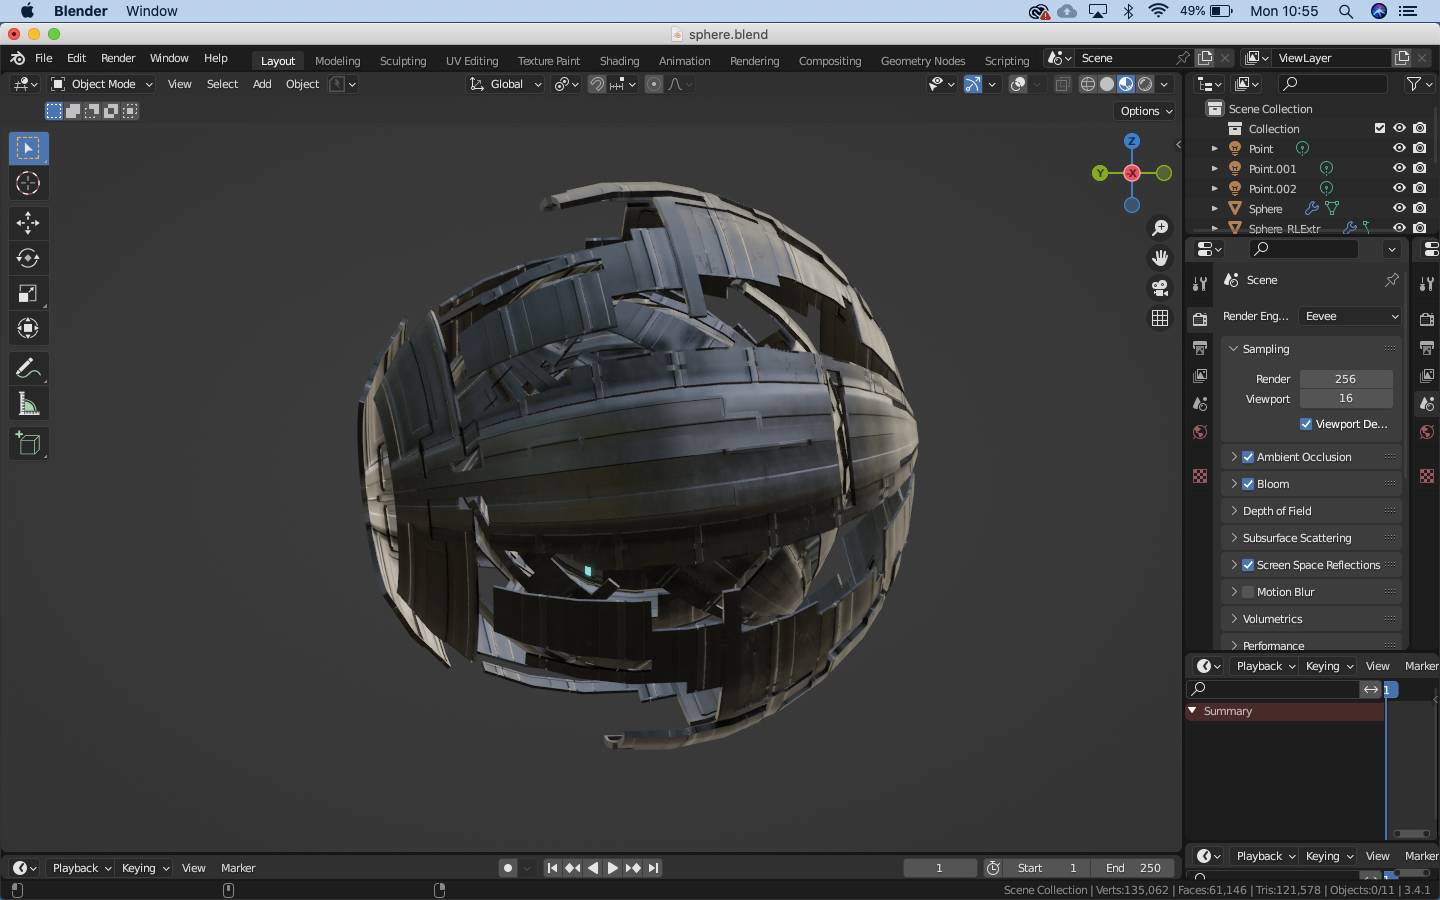This screenshot has height=900, width=1440.
Task: Switch to material preview shading
Action: tap(1126, 84)
